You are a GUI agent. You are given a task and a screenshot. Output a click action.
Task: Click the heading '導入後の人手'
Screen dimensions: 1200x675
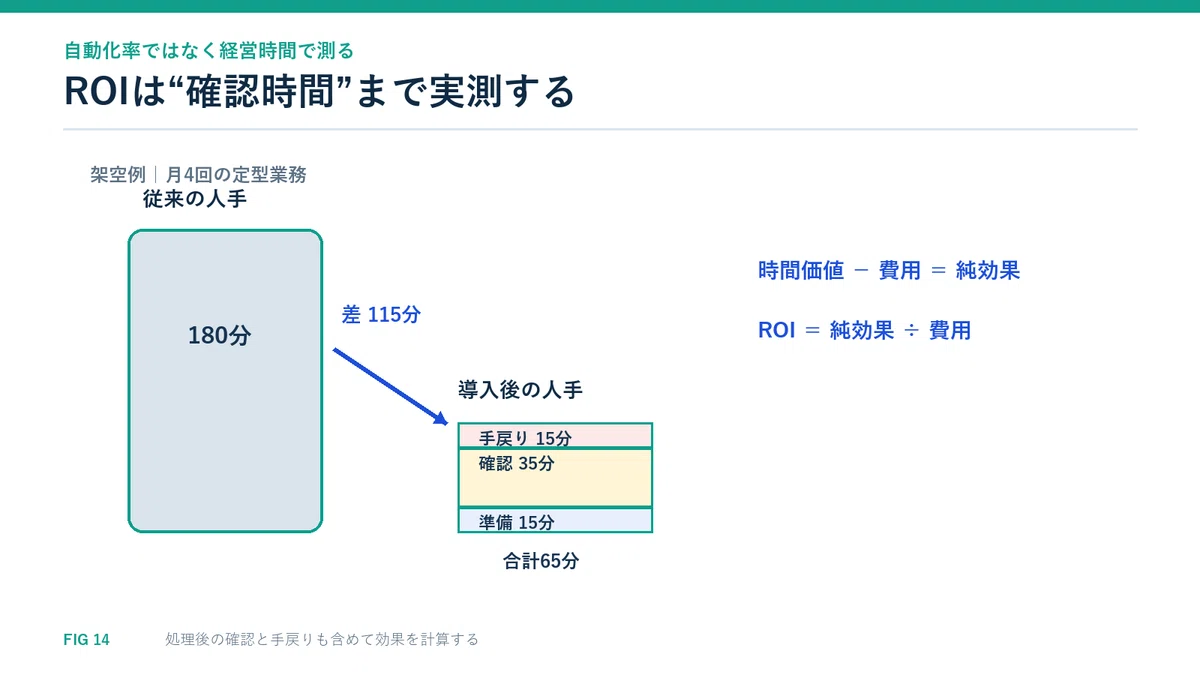[520, 391]
